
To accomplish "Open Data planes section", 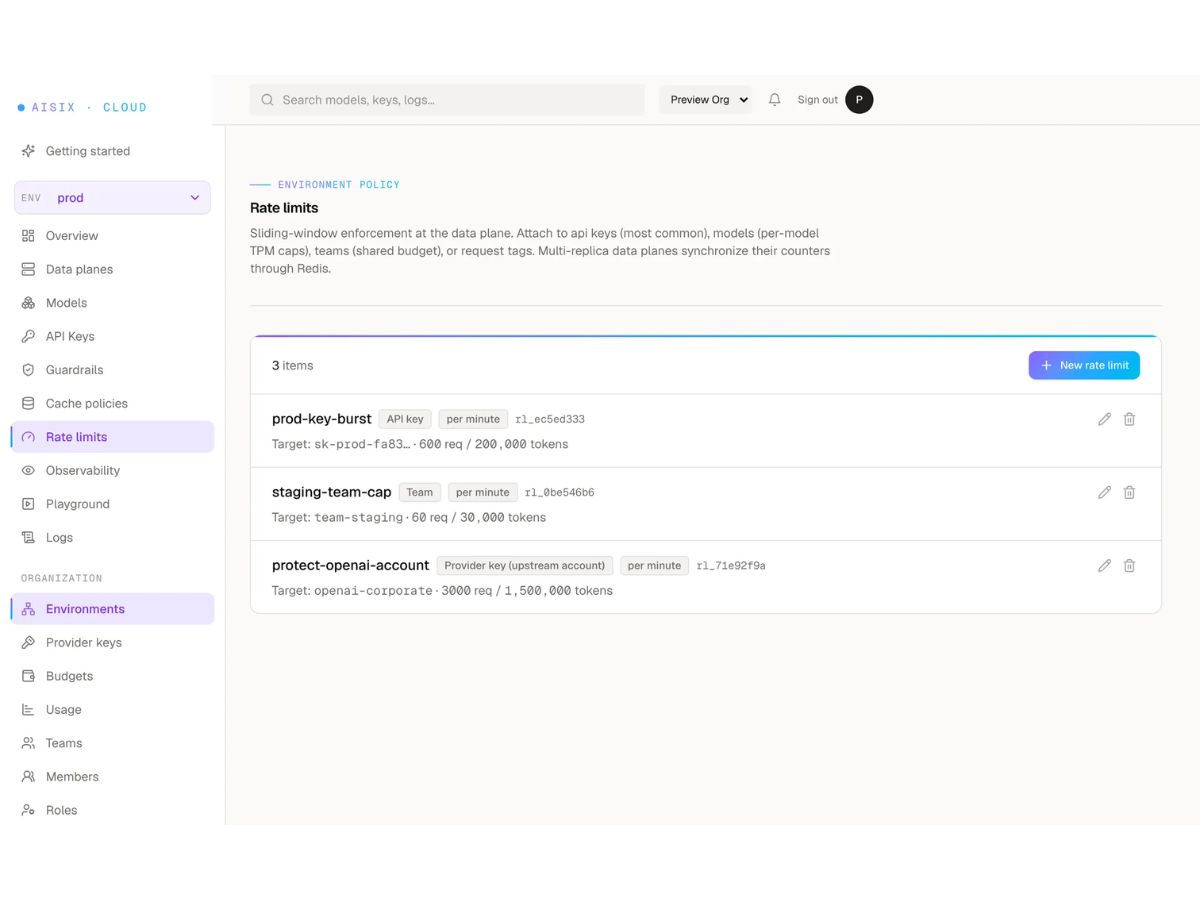I will pos(112,269).
